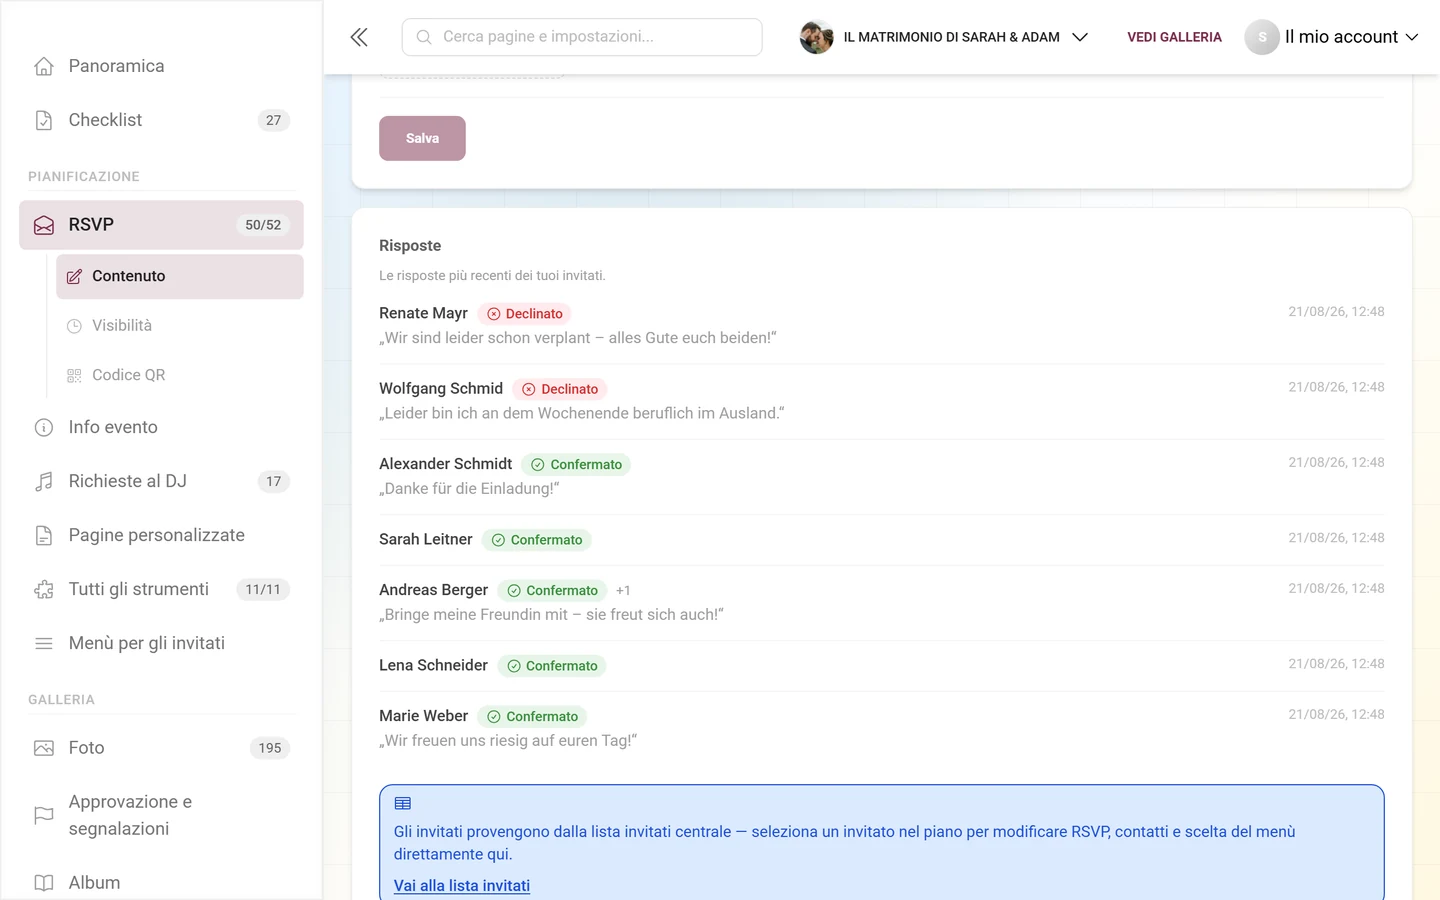Click the Panoramica home icon

(x=44, y=66)
